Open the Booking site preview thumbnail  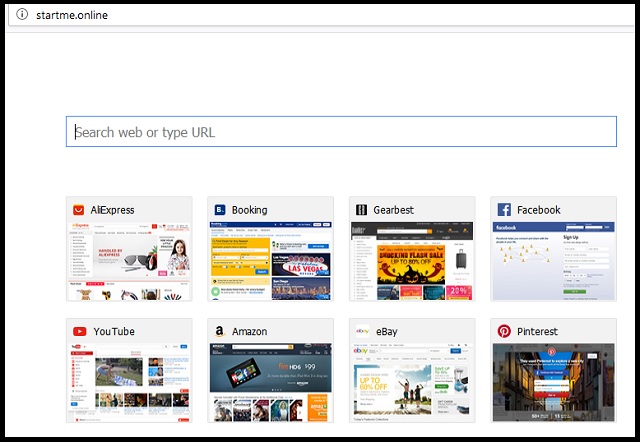pyautogui.click(x=270, y=261)
